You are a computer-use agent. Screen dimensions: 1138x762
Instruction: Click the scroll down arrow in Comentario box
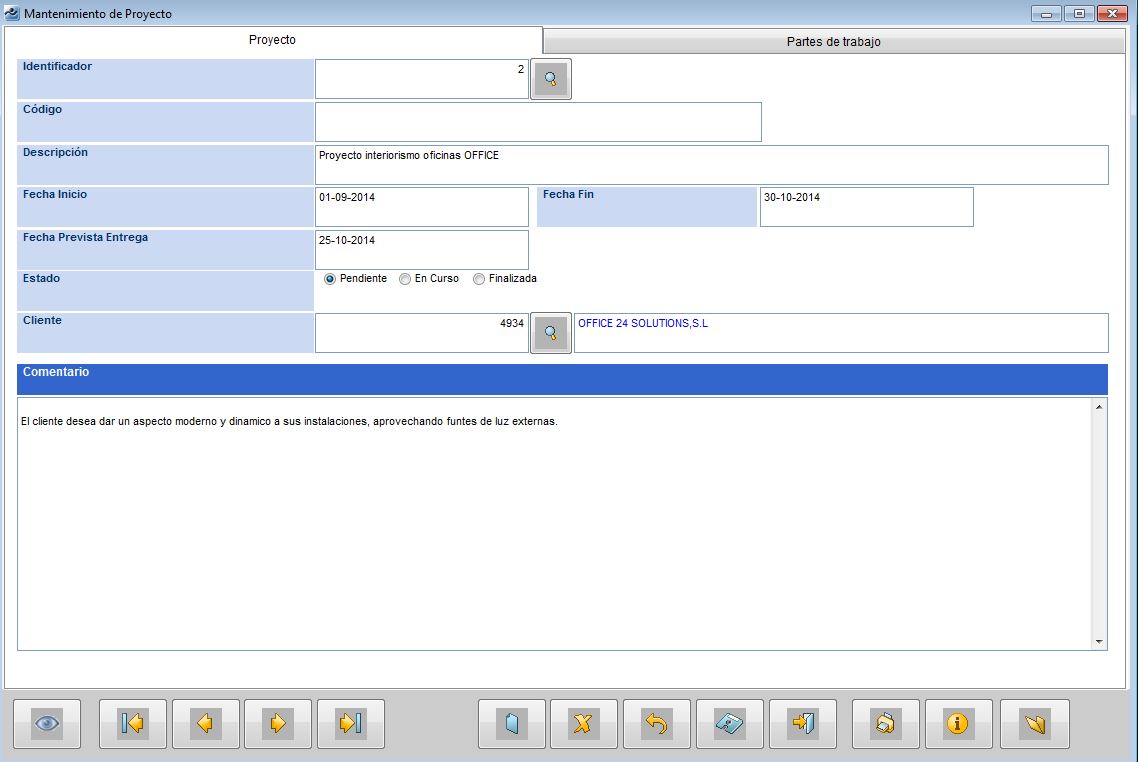(1099, 641)
